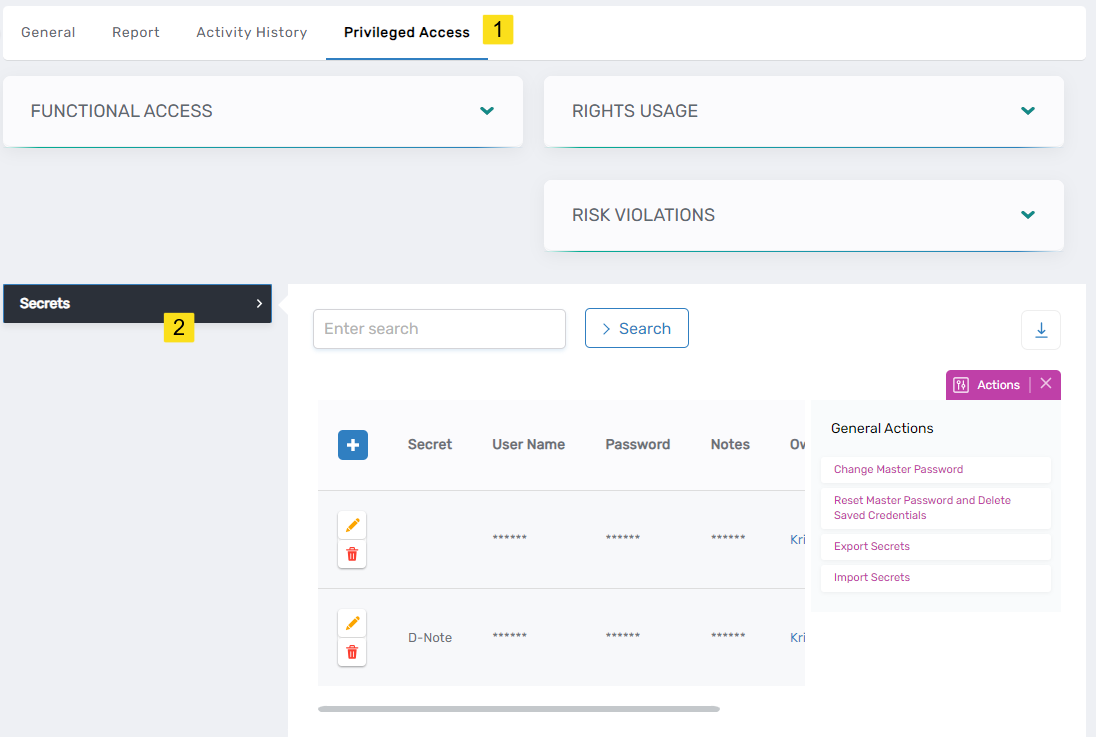Click inside the Enter search field
This screenshot has height=737, width=1096.
point(439,328)
